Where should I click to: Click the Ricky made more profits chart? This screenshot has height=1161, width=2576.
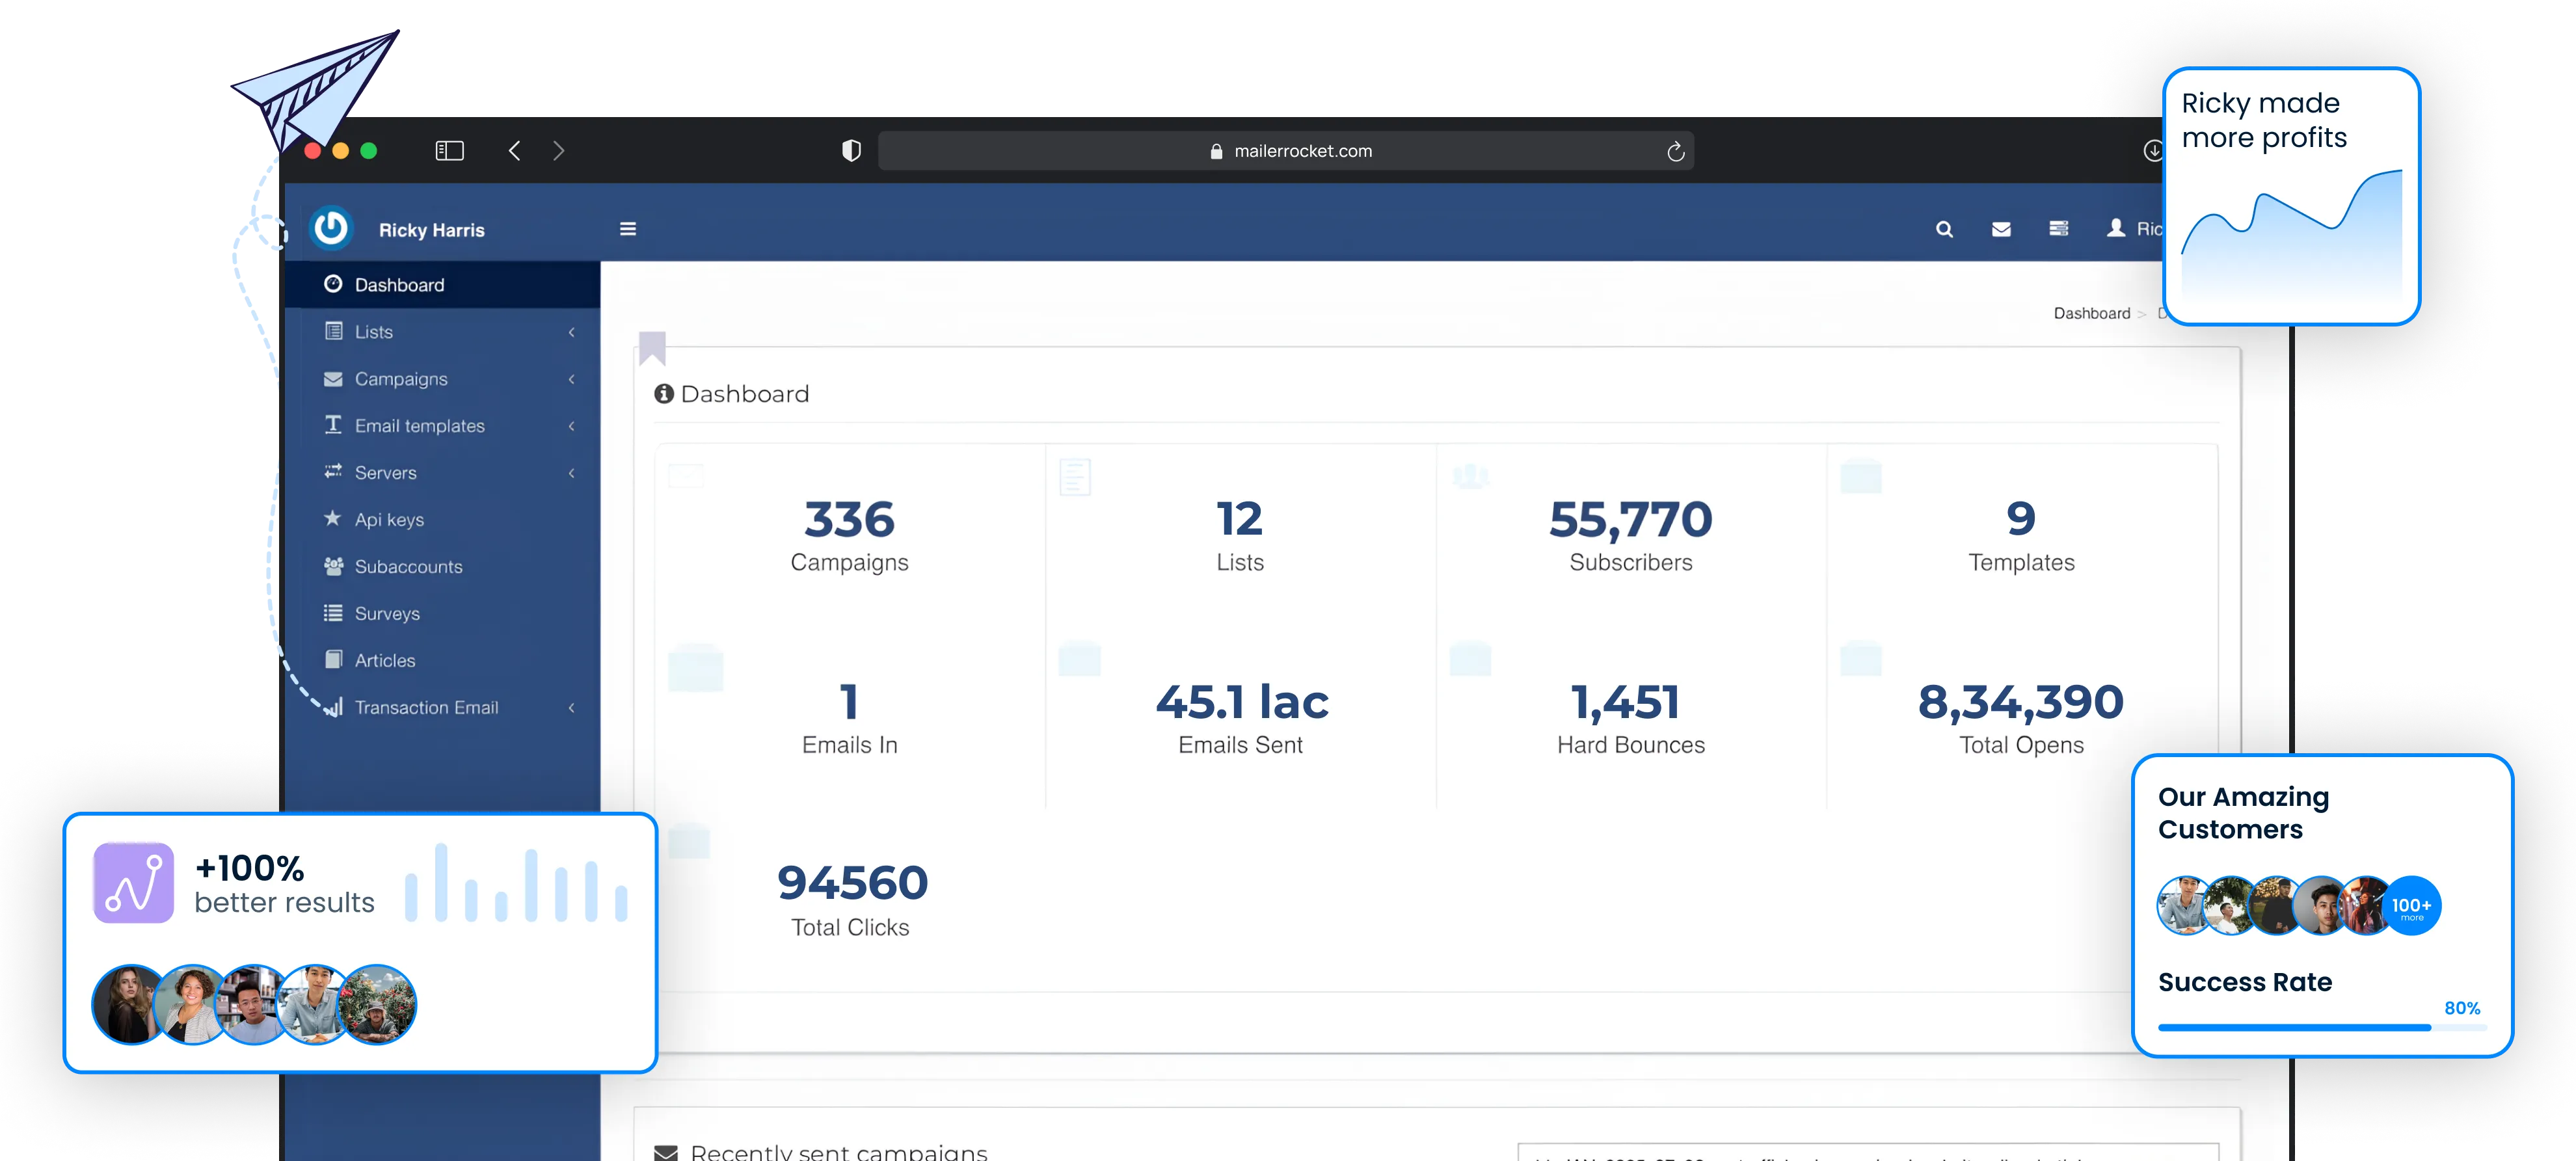tap(2291, 235)
